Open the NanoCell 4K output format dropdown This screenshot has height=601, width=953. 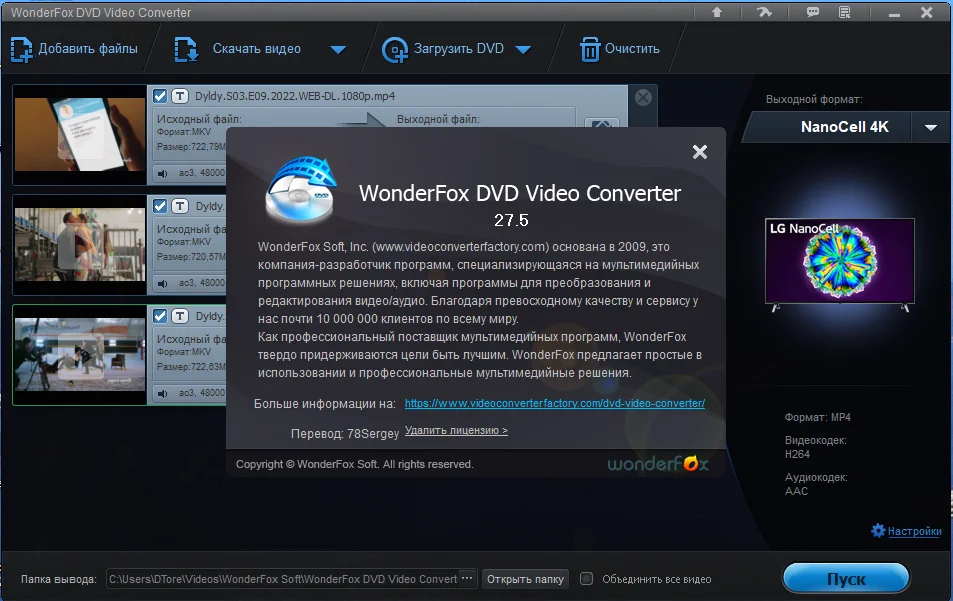click(x=930, y=128)
